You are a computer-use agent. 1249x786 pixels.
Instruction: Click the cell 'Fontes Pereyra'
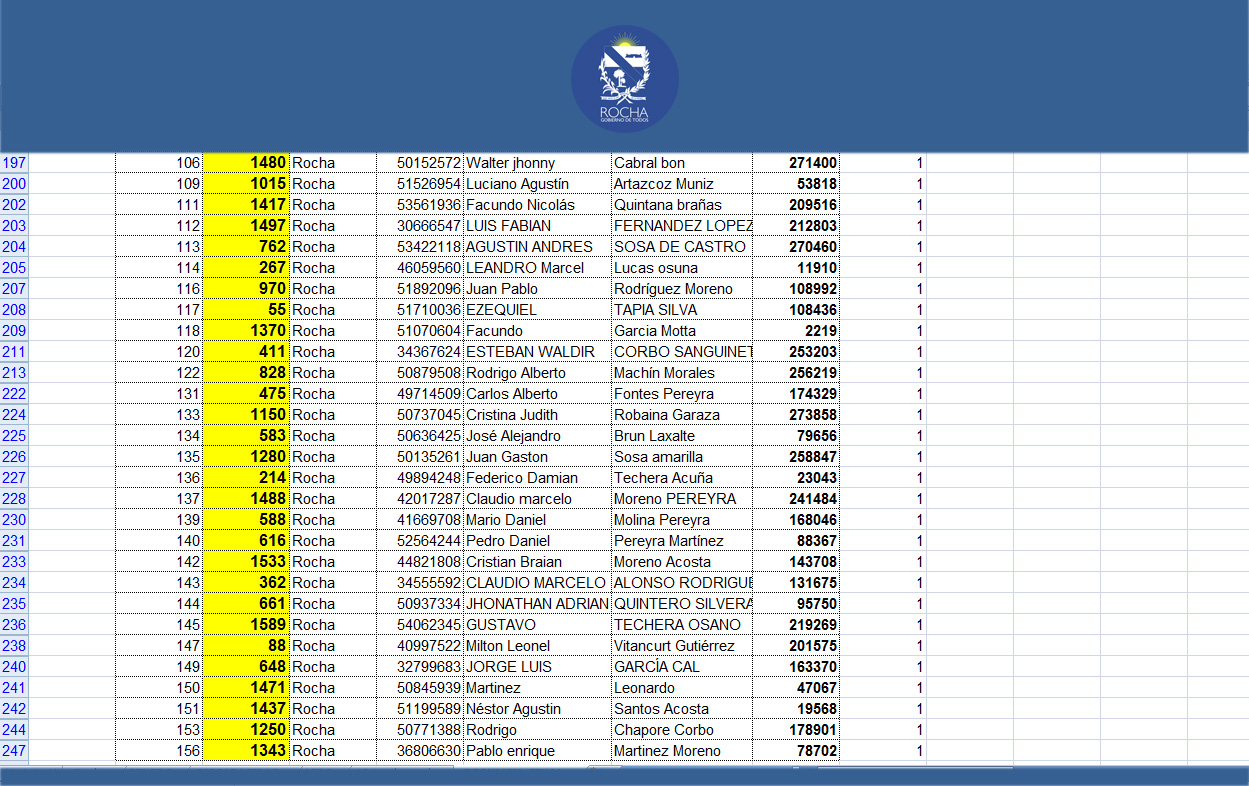(x=682, y=394)
